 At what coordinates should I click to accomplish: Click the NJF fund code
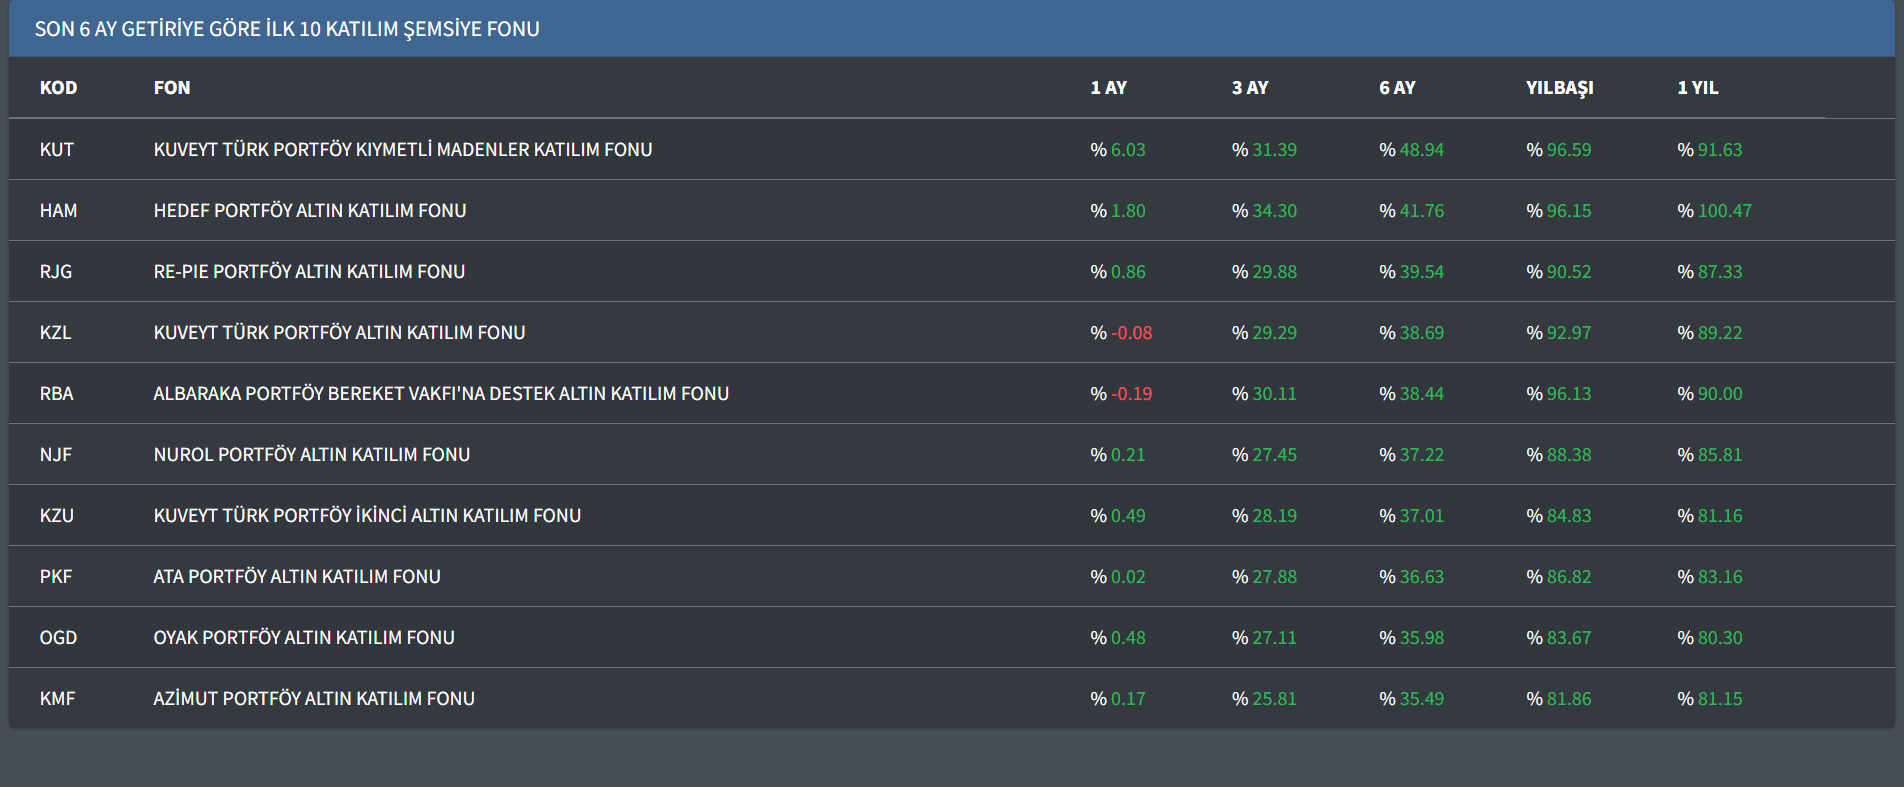(x=55, y=455)
